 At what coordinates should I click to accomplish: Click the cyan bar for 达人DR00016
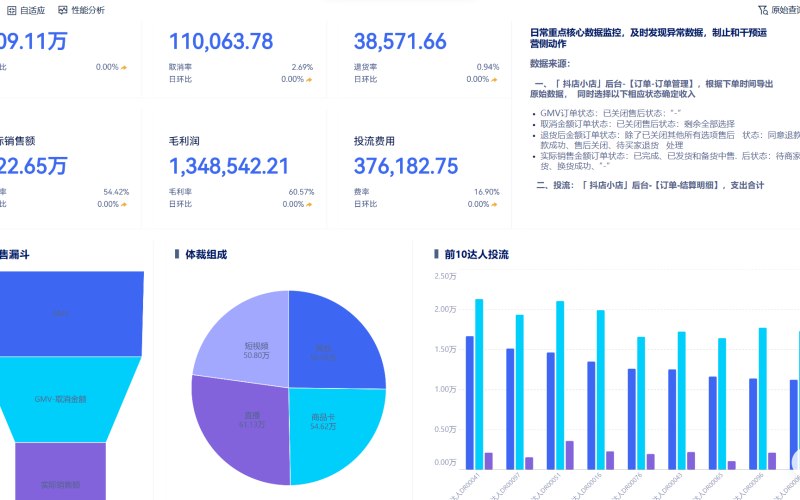[x=601, y=390]
